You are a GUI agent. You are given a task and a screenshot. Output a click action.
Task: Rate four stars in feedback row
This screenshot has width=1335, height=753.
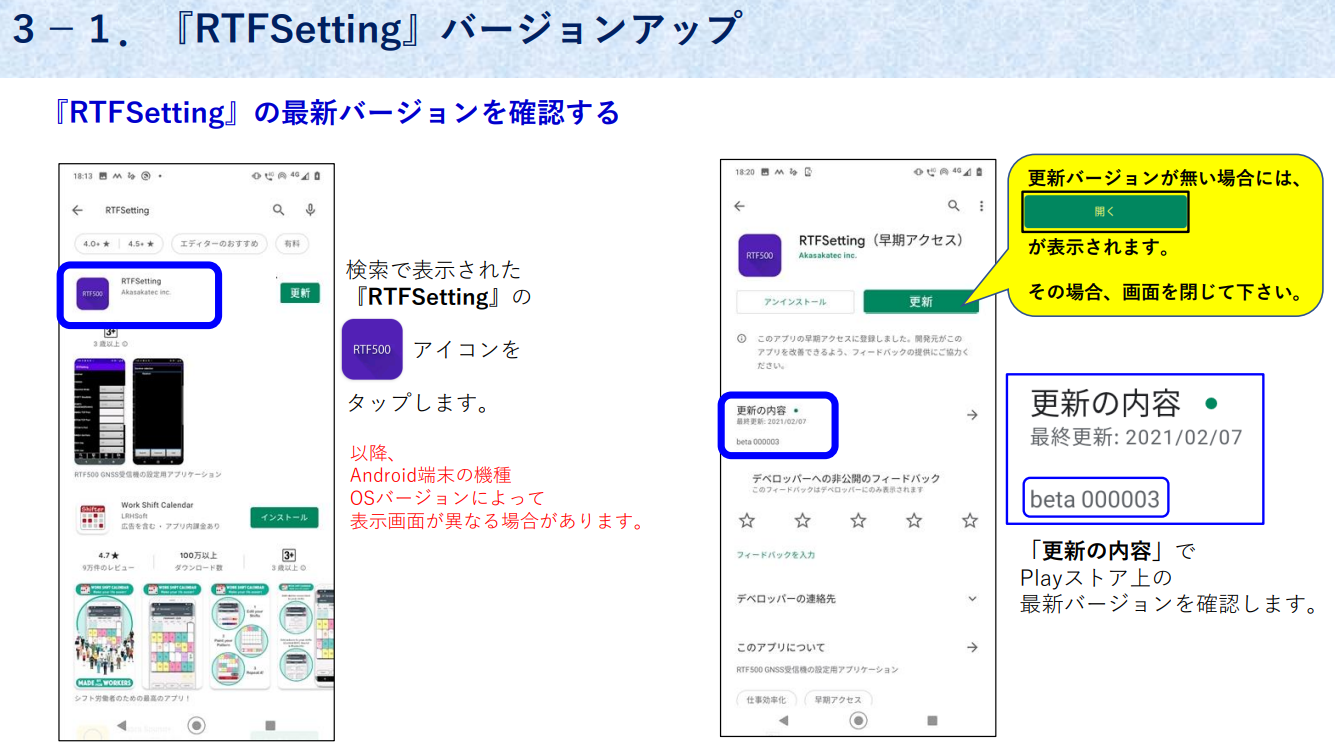coord(914,520)
